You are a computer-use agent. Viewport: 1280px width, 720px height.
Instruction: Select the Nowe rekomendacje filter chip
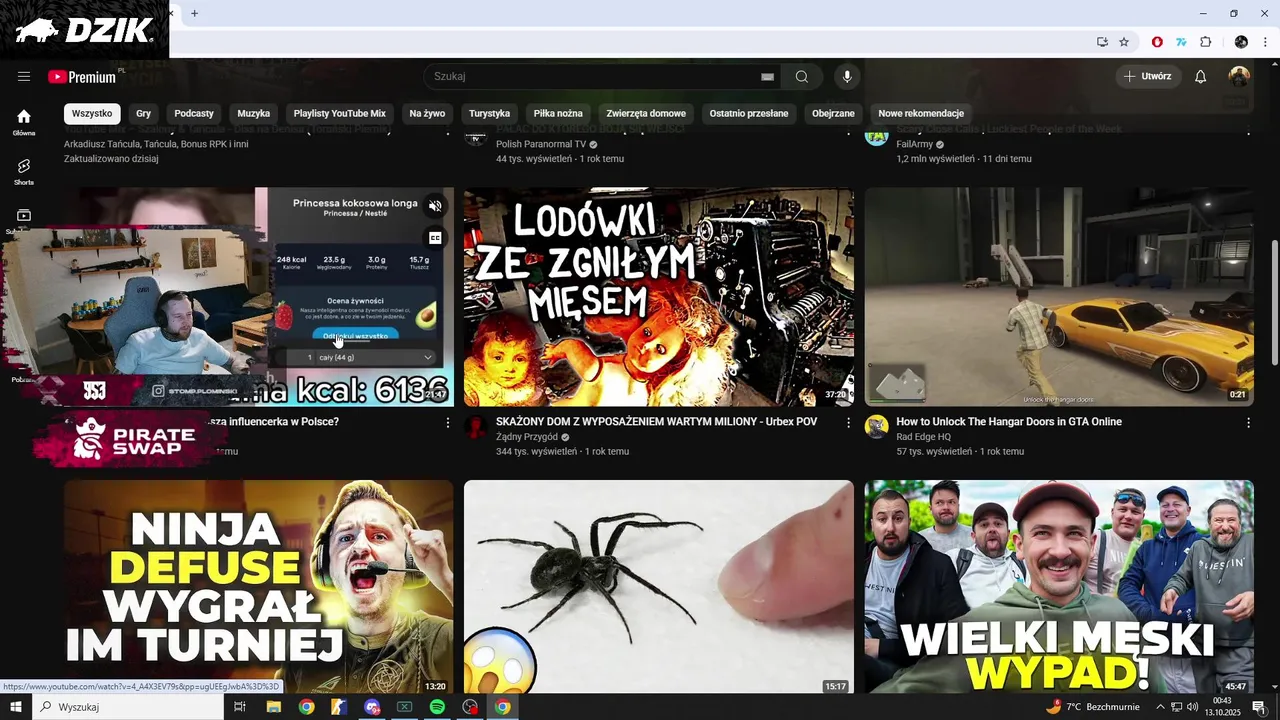point(921,113)
